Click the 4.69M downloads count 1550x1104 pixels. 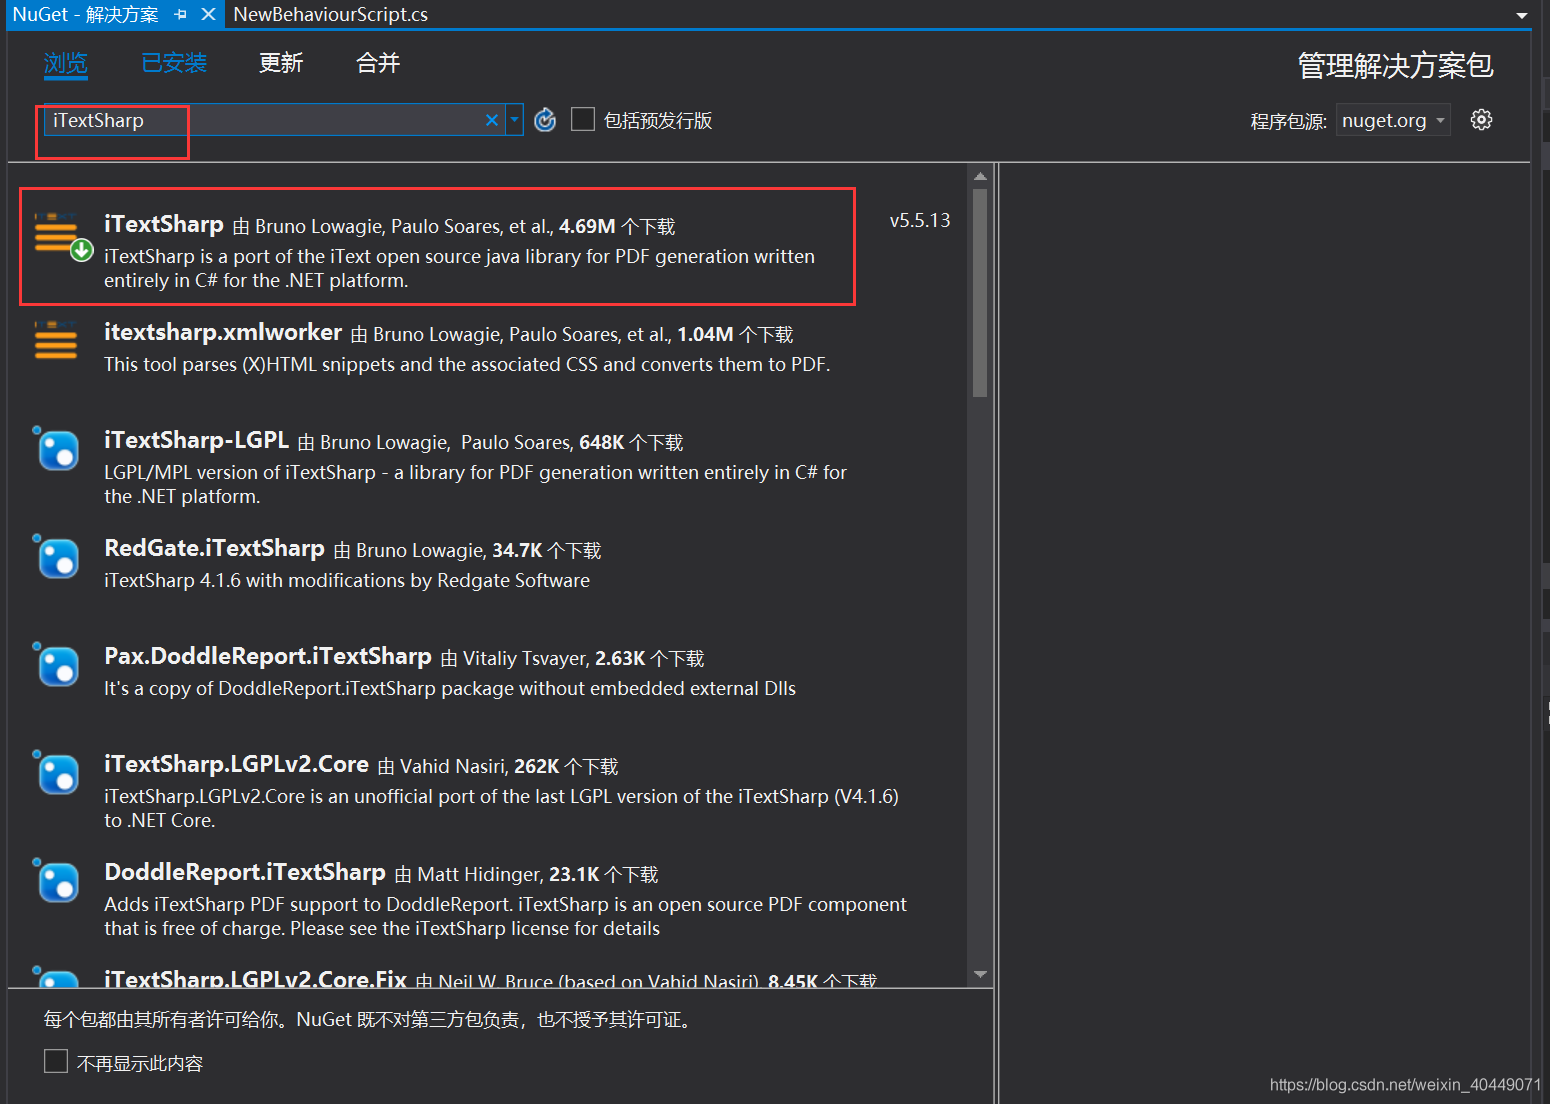(x=587, y=226)
